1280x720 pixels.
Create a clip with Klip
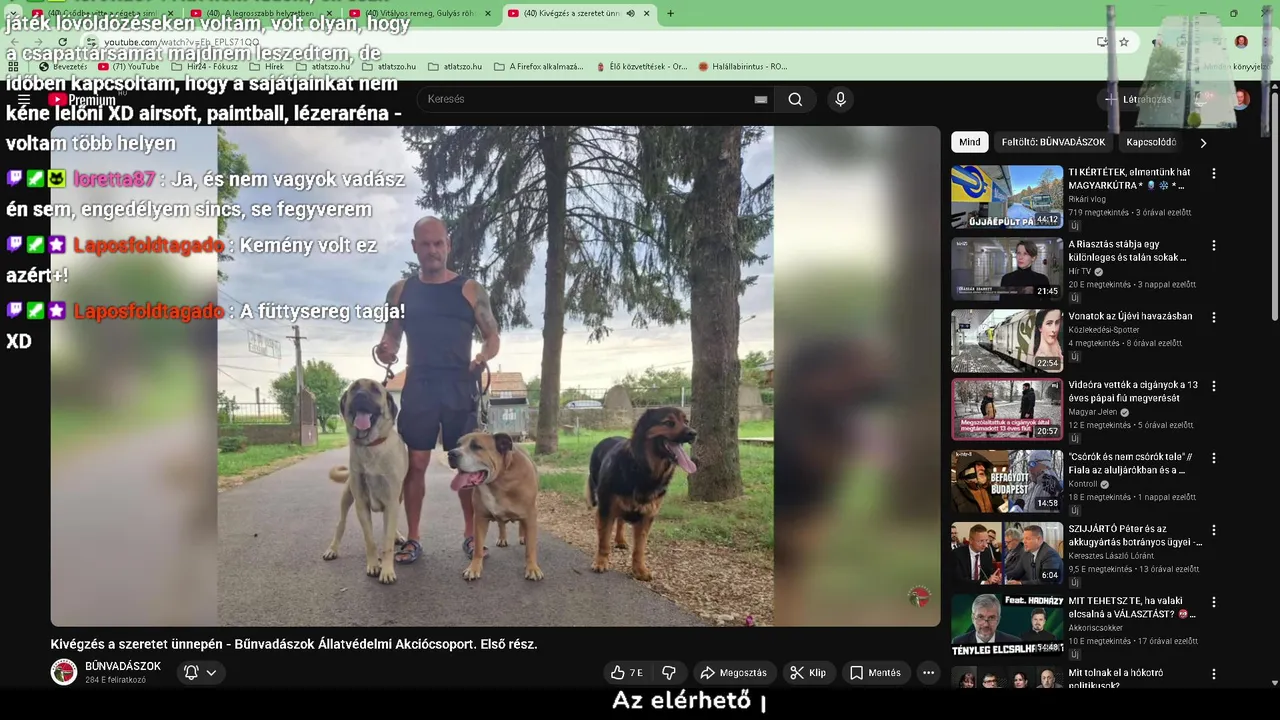808,673
